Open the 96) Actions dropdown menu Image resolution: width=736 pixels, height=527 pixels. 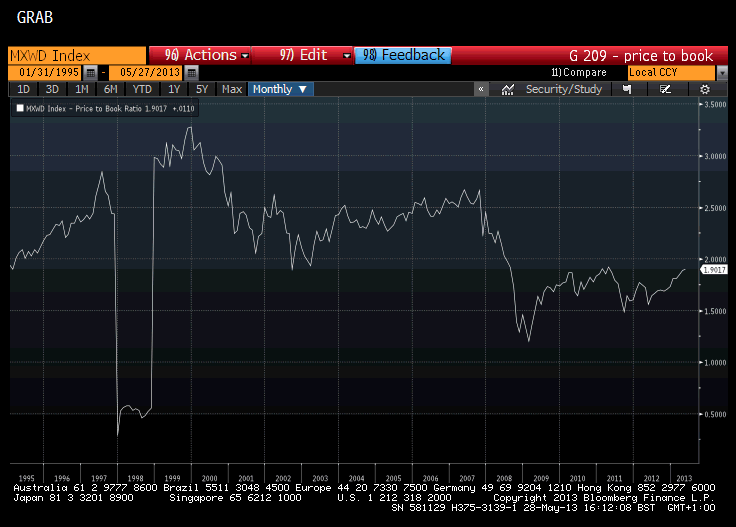coord(200,55)
